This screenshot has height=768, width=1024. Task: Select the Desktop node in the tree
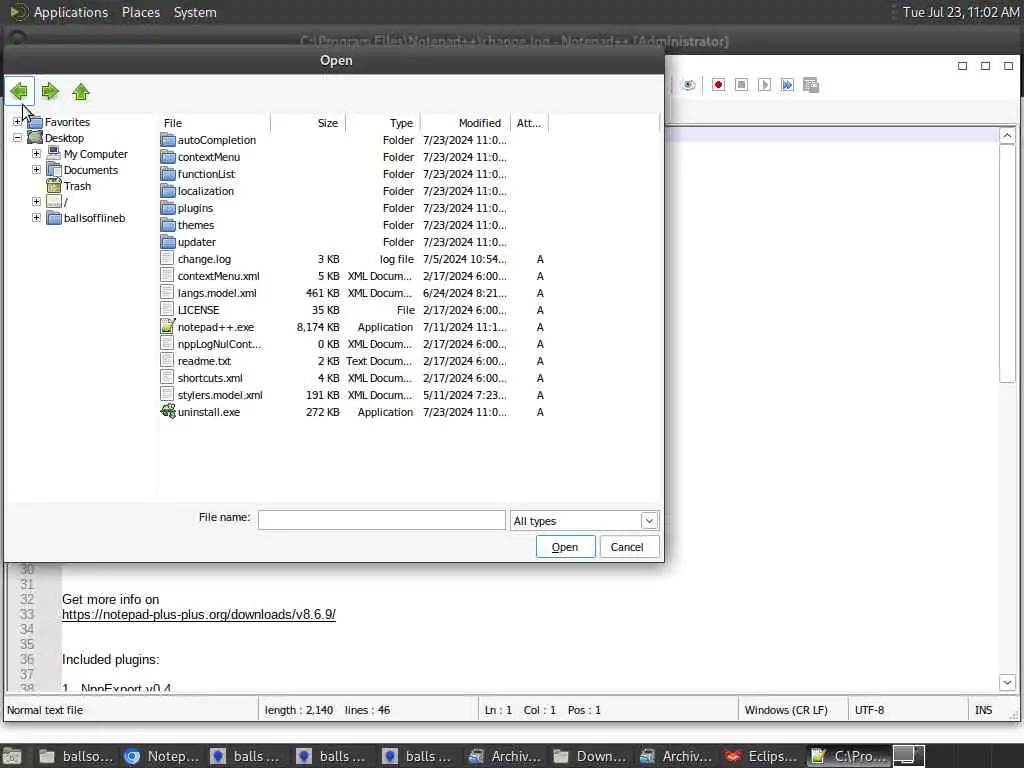(x=64, y=138)
